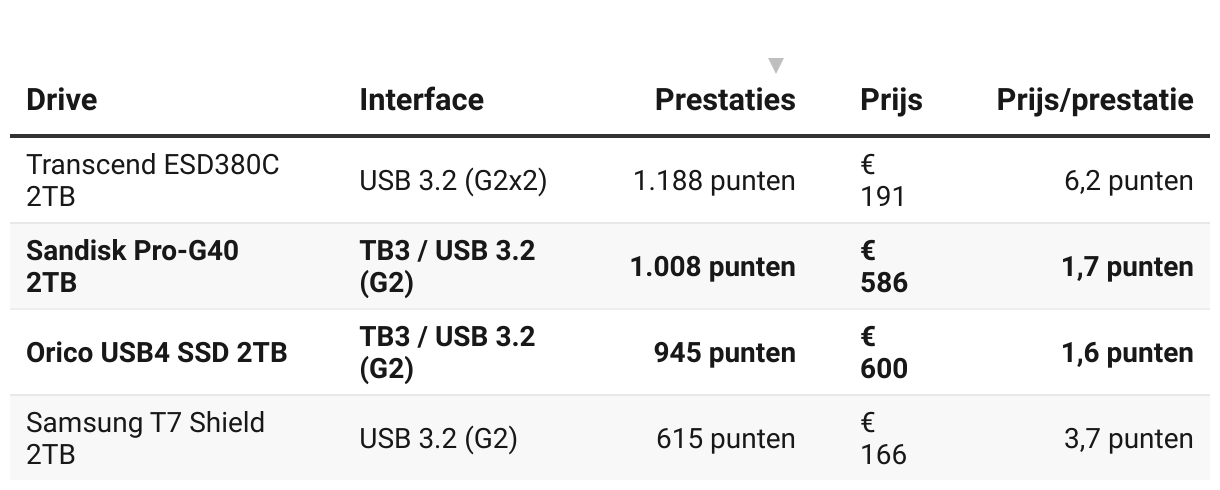Image resolution: width=1220 pixels, height=490 pixels.
Task: Select the 615 punten cell
Action: [x=726, y=439]
